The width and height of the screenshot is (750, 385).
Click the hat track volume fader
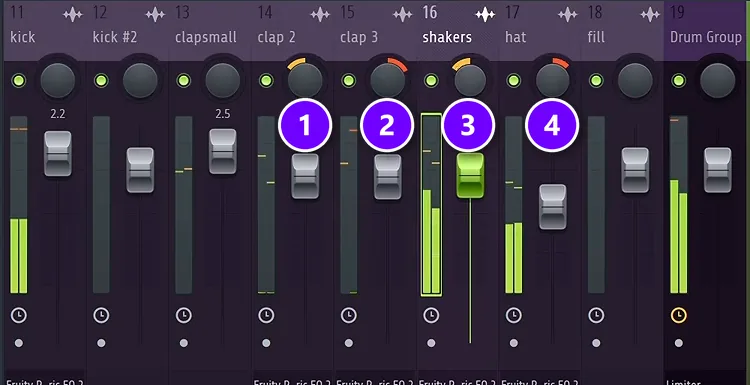coord(553,207)
